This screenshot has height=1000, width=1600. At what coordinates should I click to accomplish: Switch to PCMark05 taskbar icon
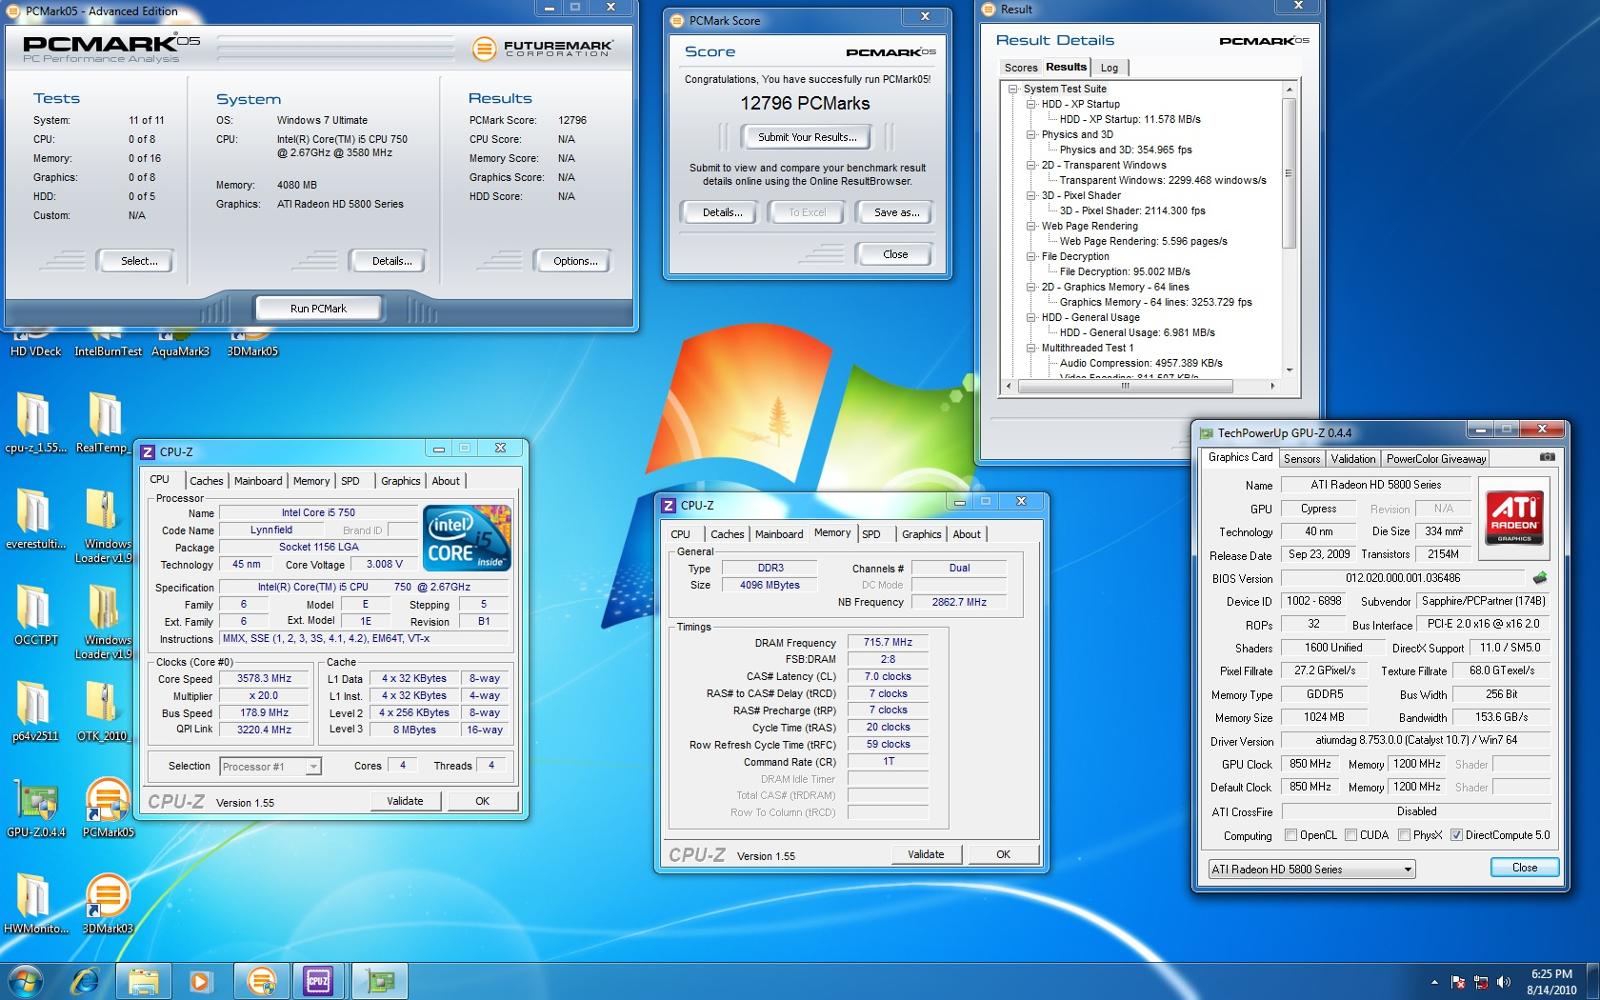pyautogui.click(x=261, y=981)
